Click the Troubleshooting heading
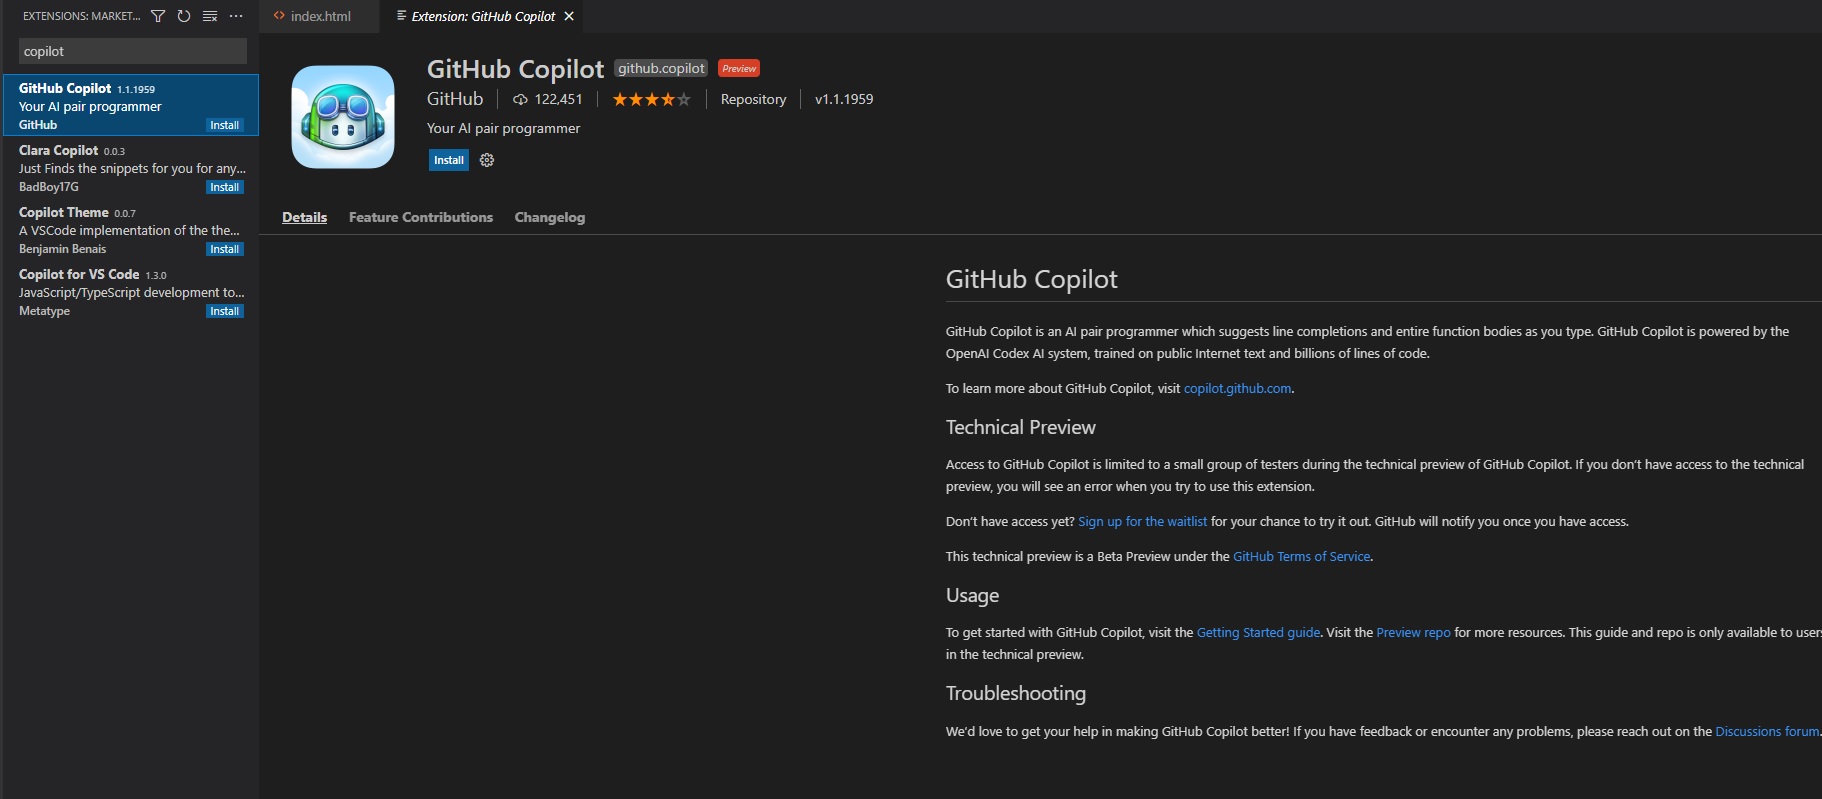This screenshot has width=1822, height=799. [x=1015, y=693]
